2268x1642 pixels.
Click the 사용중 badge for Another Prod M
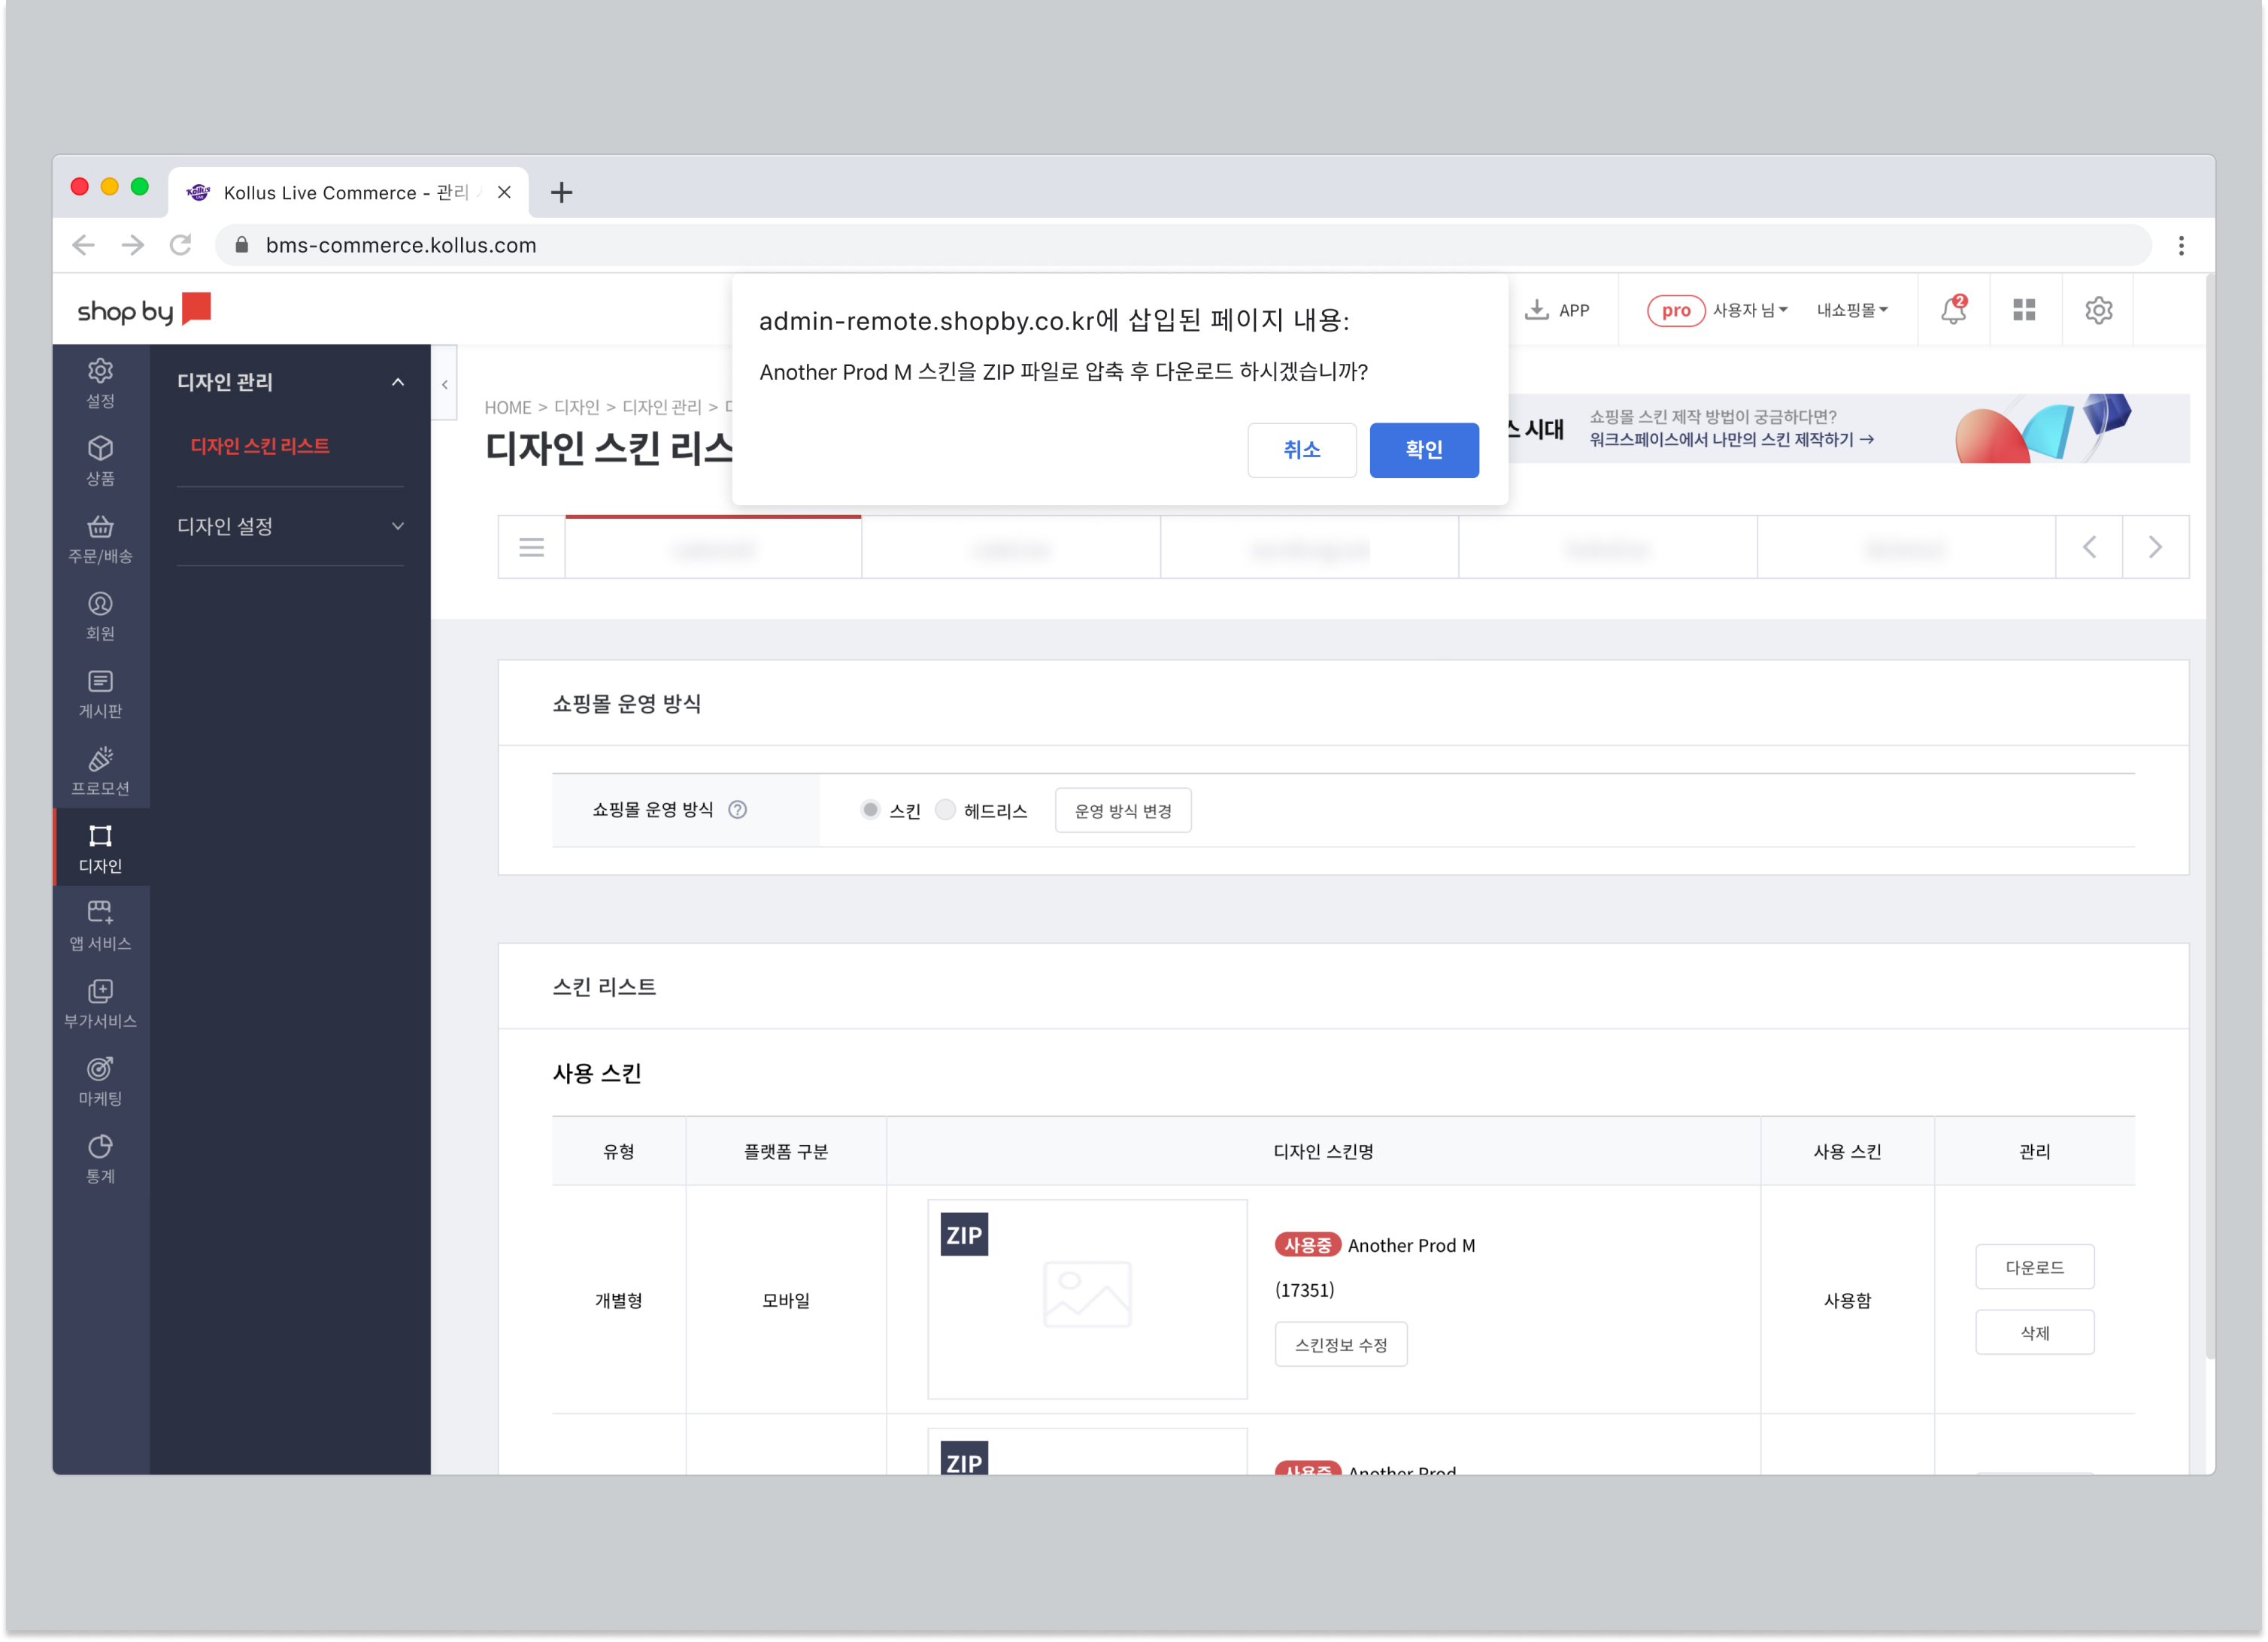(1307, 1245)
